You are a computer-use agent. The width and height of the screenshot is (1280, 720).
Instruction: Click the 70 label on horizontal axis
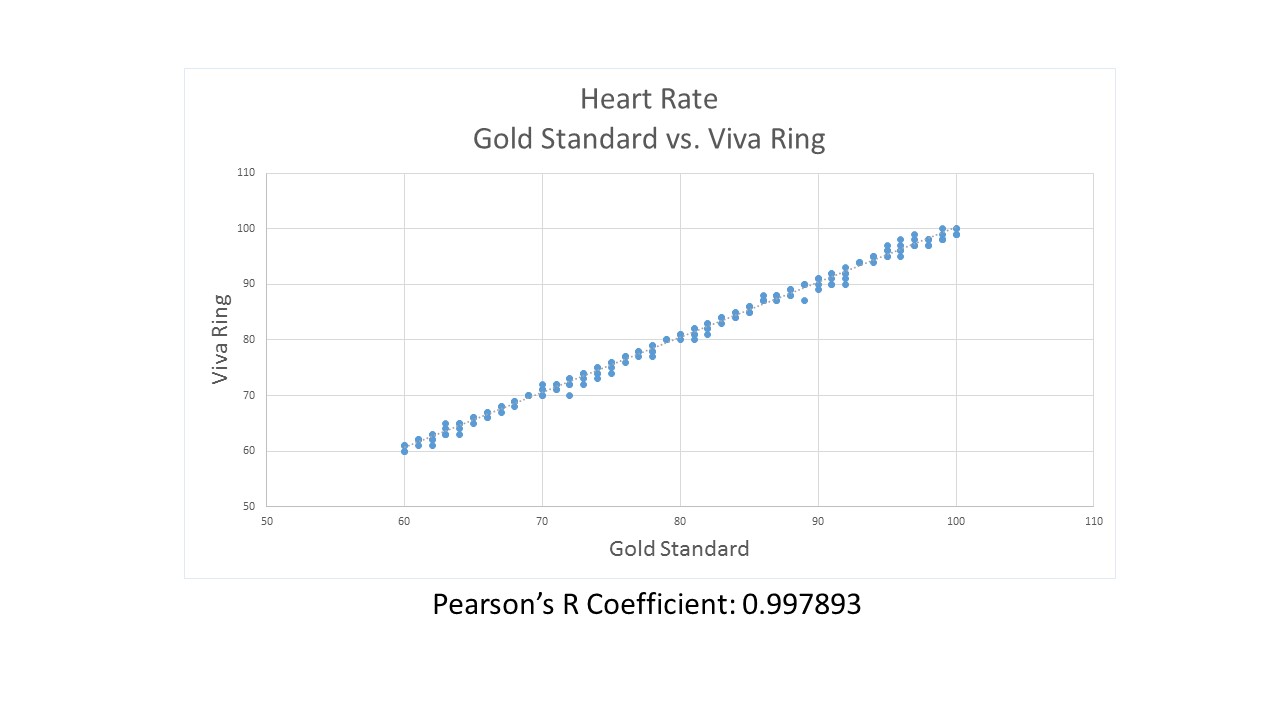point(542,521)
